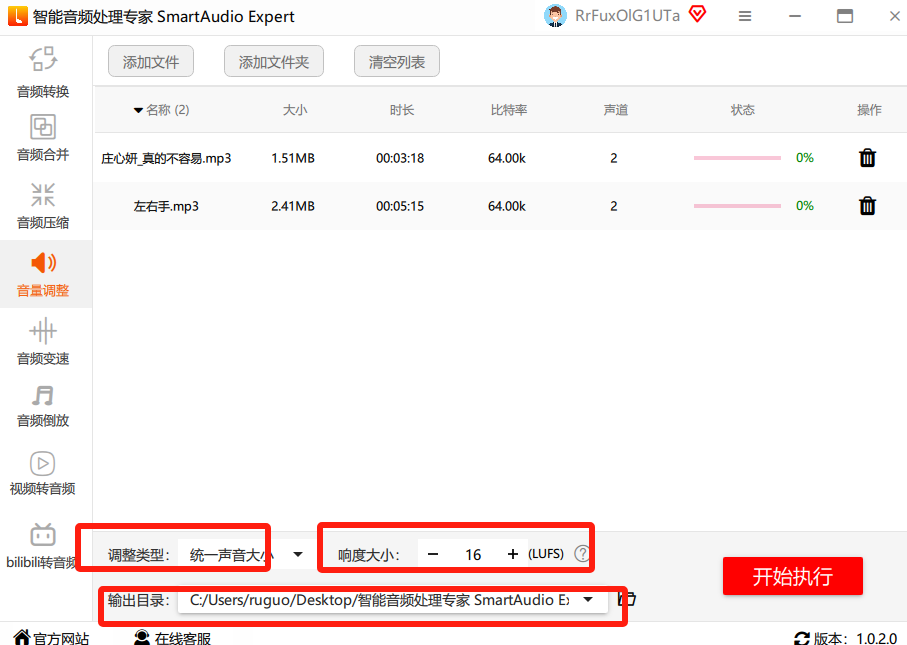Image resolution: width=907 pixels, height=645 pixels.
Task: Open the 音频变速 audio speed section
Action: coord(43,342)
